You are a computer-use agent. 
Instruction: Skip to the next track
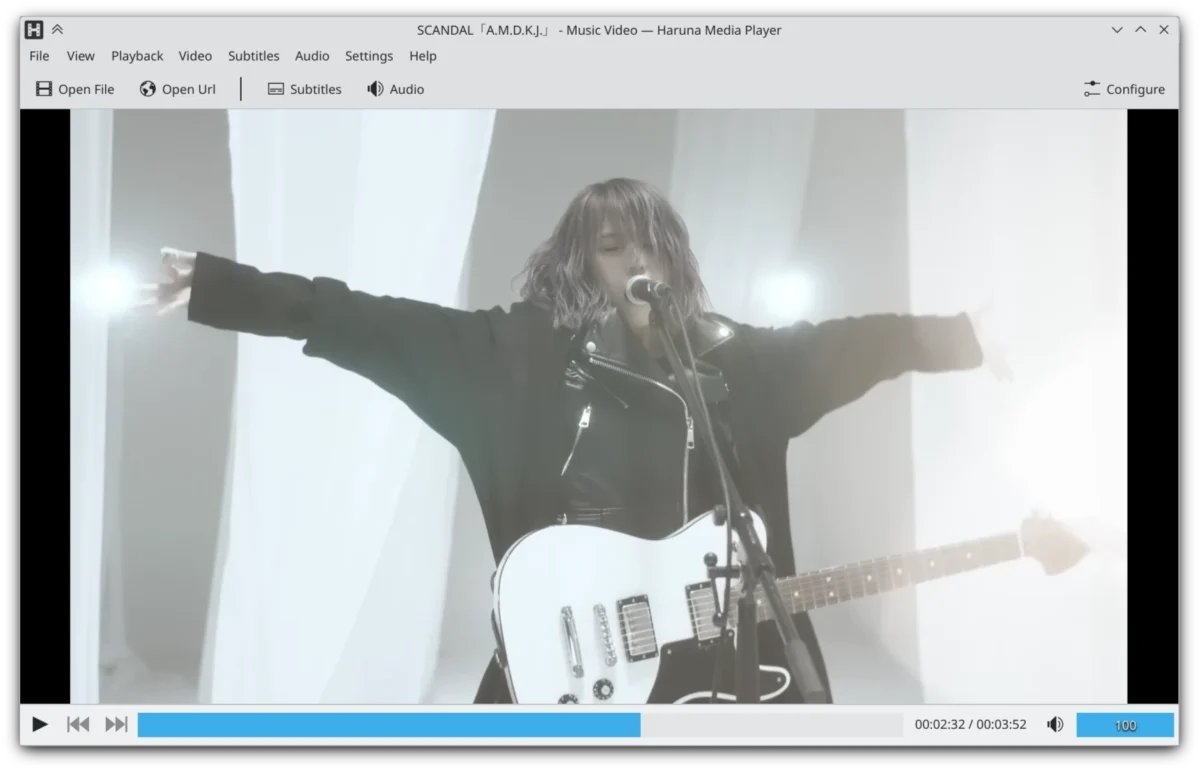[x=116, y=724]
